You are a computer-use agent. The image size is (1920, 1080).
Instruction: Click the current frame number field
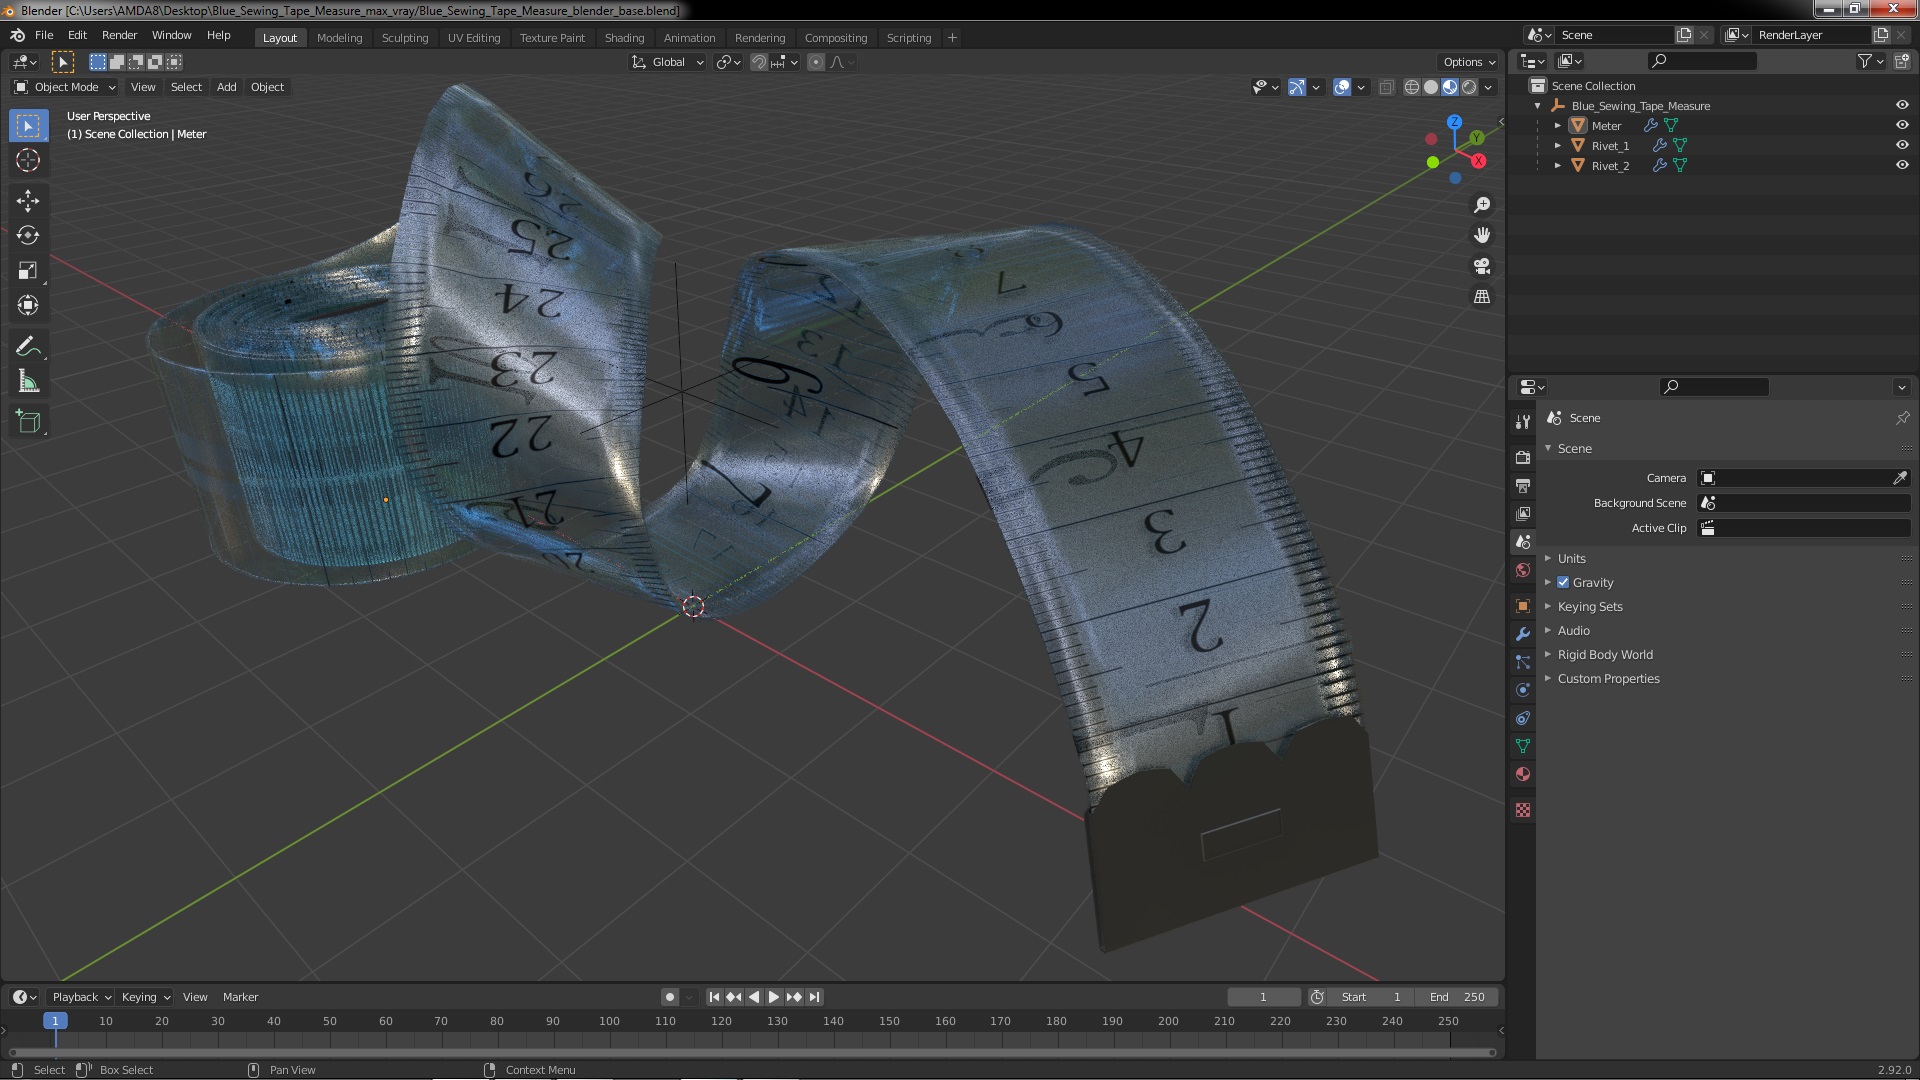[1263, 997]
